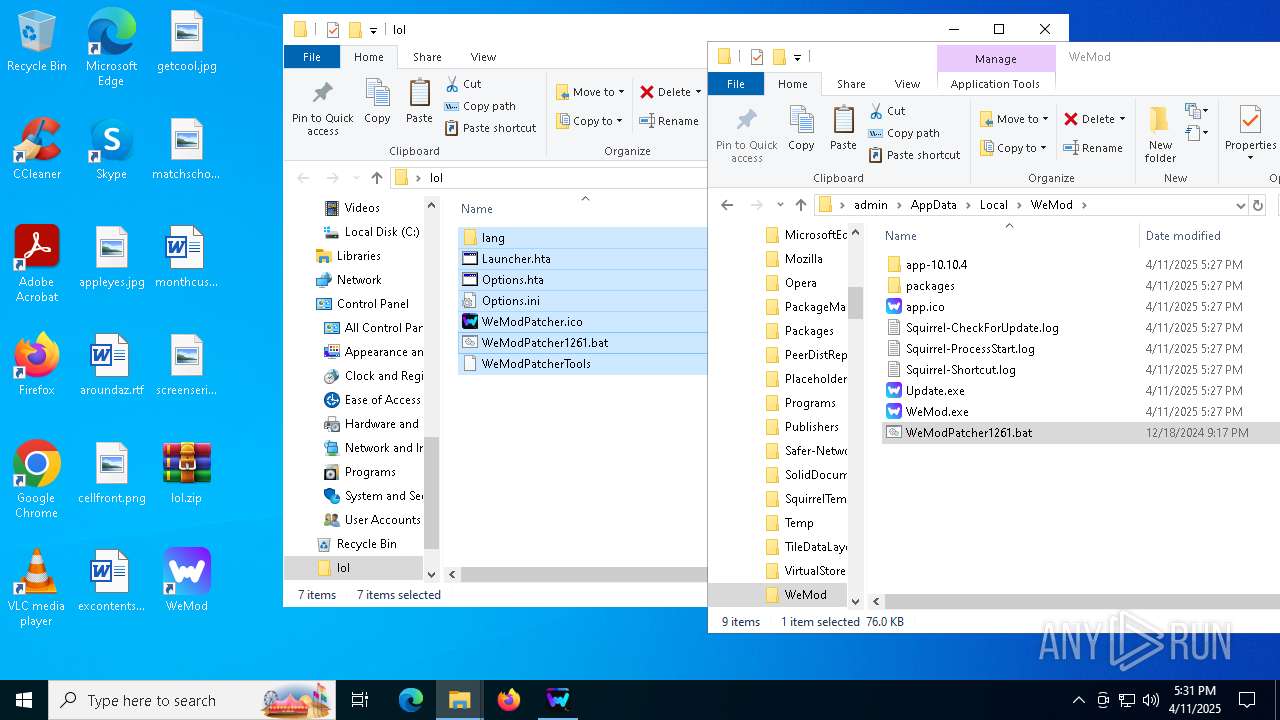1280x720 pixels.
Task: Click Paste icon in WeMod window ribbon
Action: click(x=843, y=128)
